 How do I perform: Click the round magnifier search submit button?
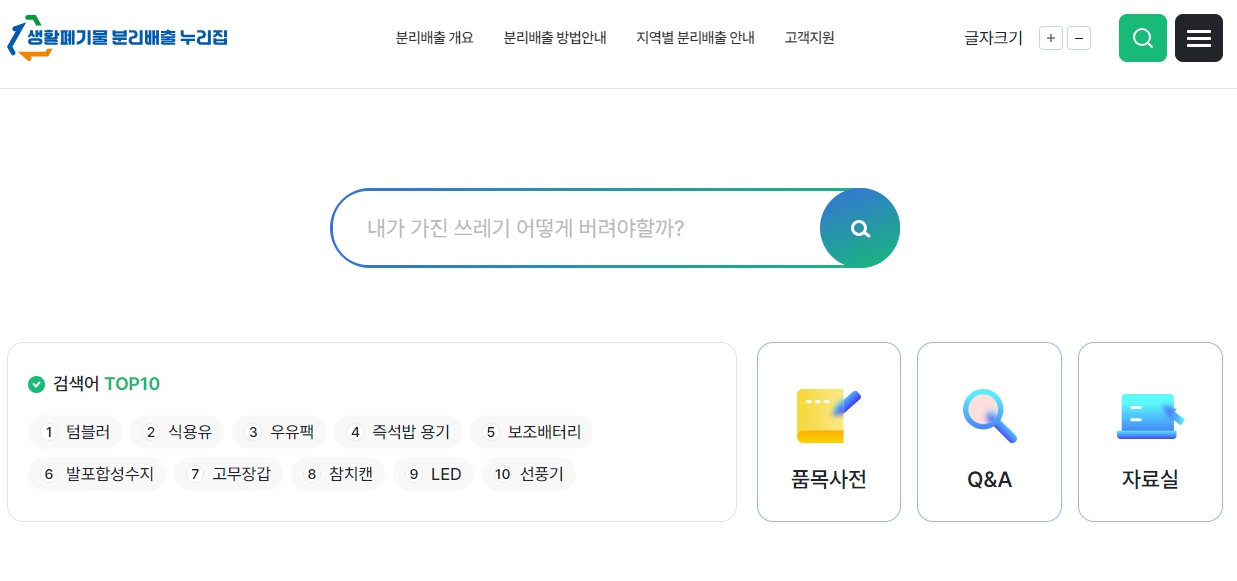[860, 228]
